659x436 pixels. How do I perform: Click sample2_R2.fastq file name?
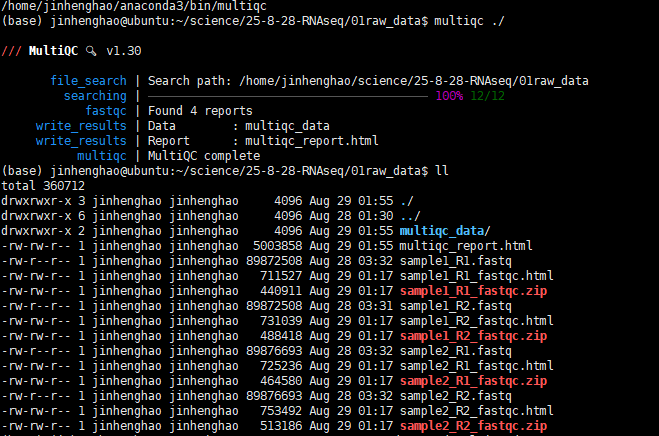456,396
